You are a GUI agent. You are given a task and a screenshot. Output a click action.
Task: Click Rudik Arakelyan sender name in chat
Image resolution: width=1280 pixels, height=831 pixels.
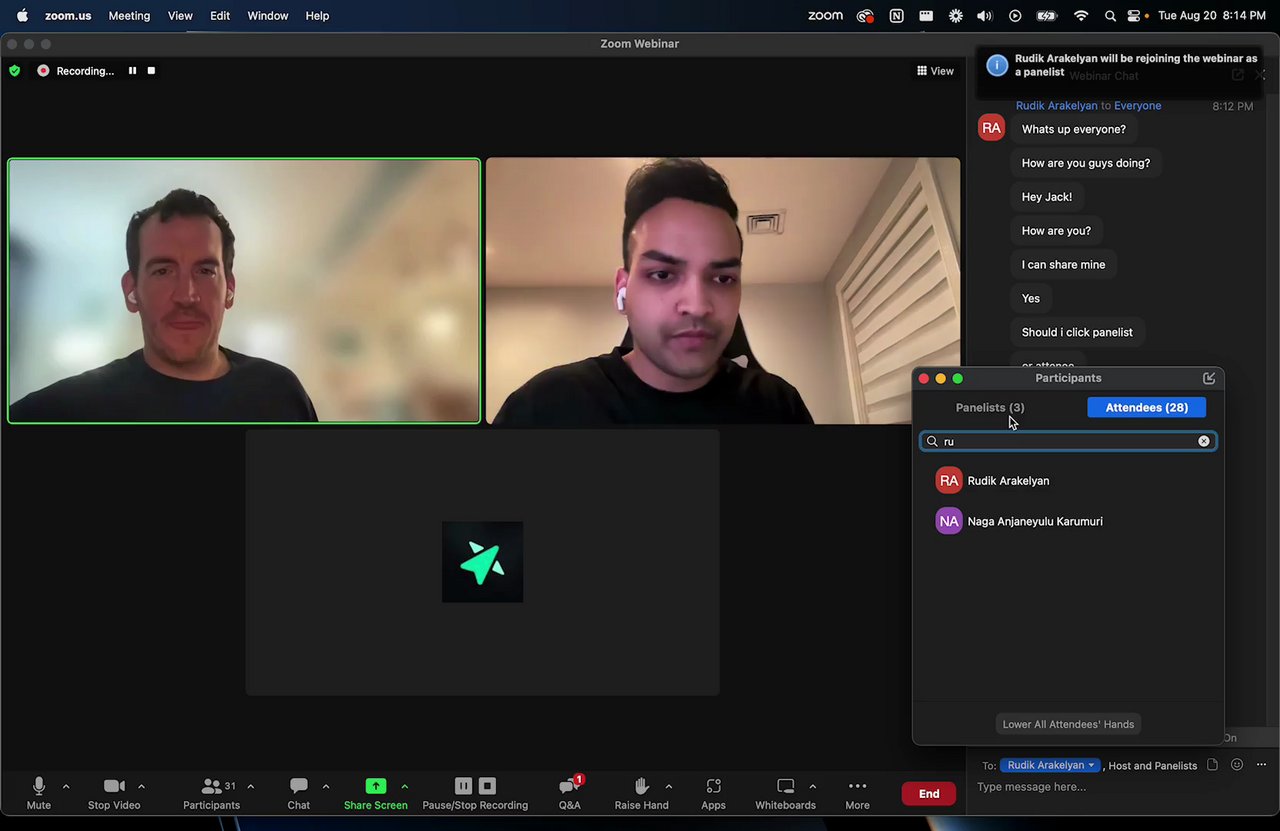(1056, 106)
